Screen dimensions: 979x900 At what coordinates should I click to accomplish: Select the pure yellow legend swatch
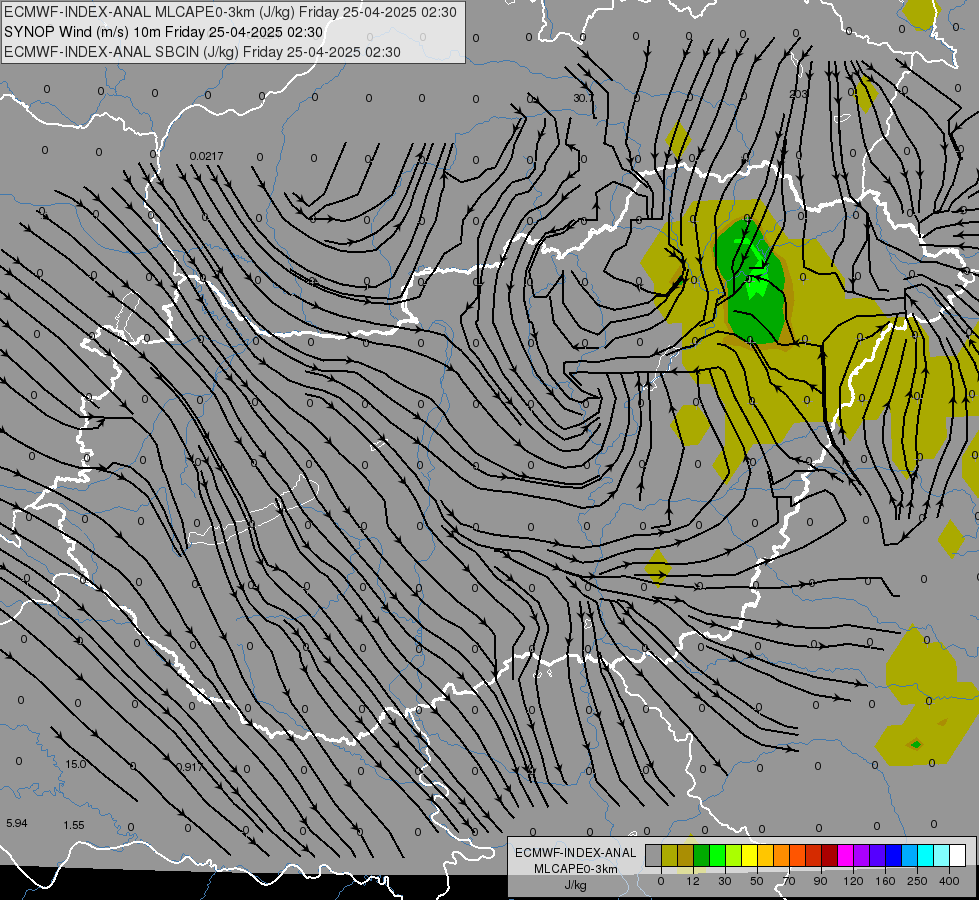pos(750,855)
